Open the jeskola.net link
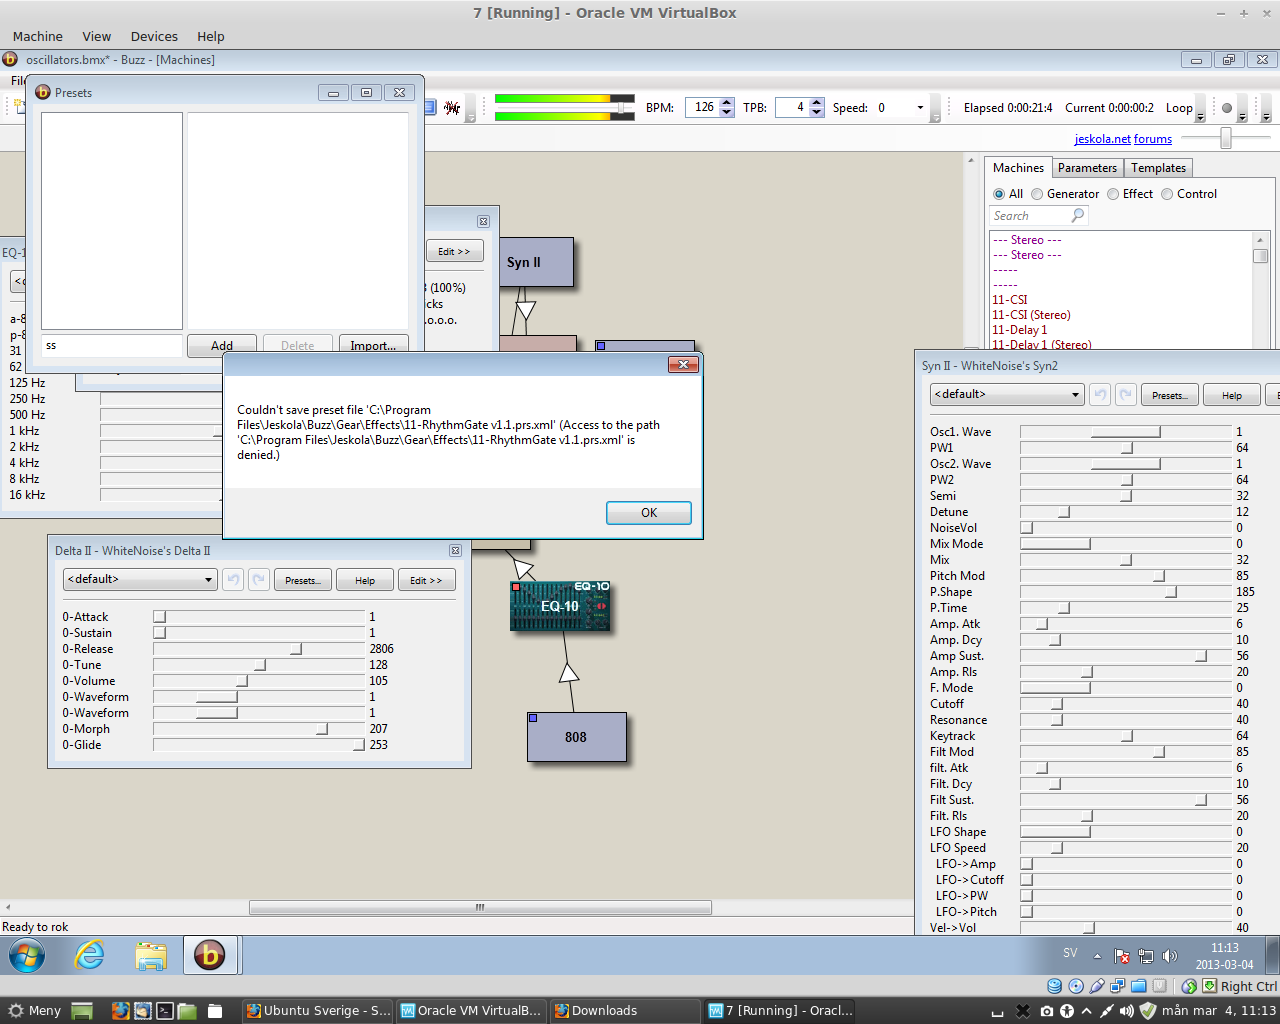1280x1024 pixels. 1102,139
